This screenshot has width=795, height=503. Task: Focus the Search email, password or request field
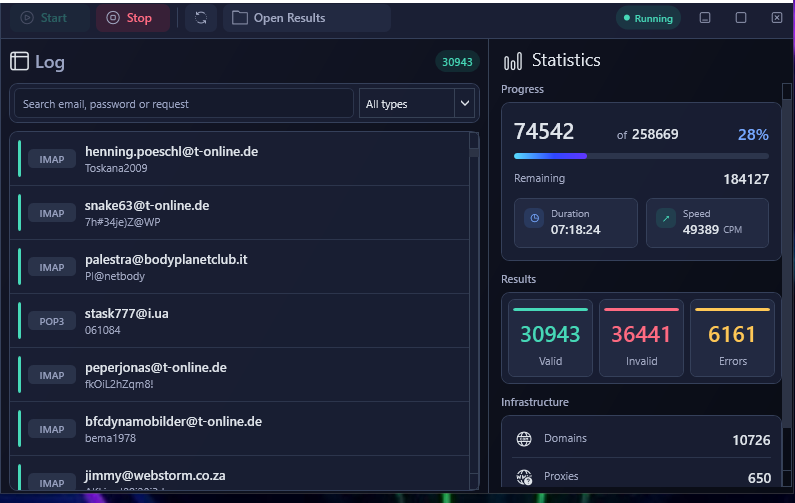point(184,103)
